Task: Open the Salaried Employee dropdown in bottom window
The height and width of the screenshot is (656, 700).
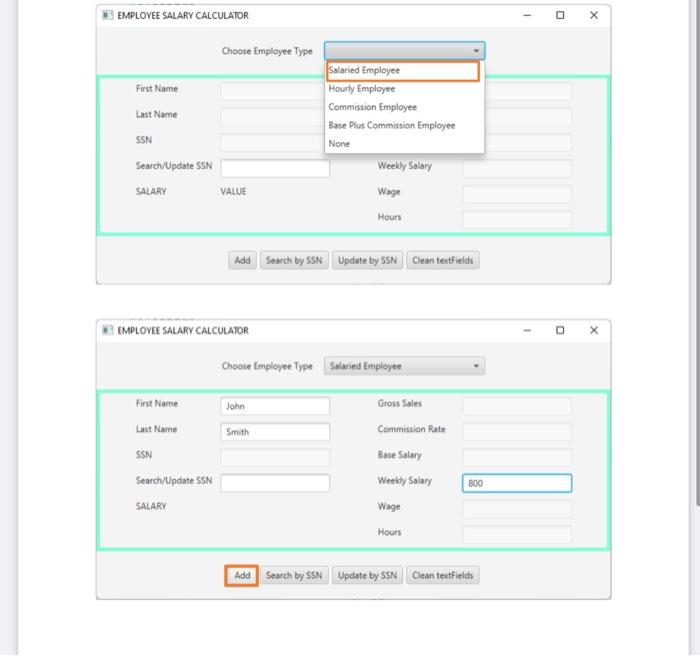Action: click(404, 366)
